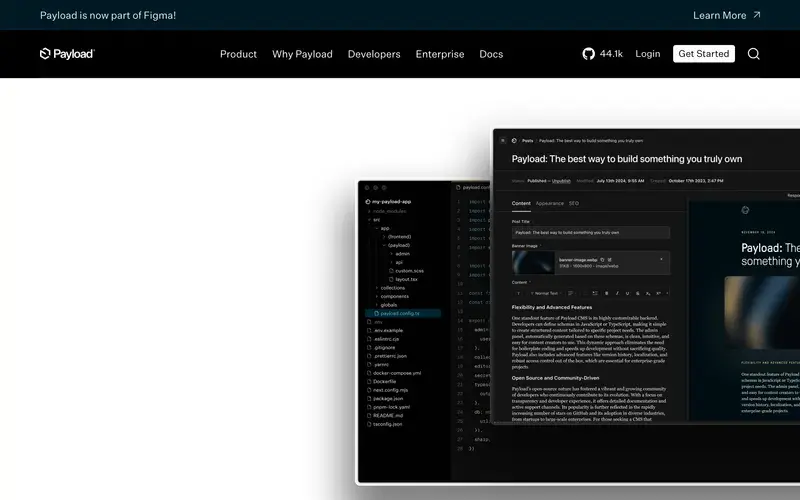
Task: Click the Payload logo in the navbar
Action: coord(67,54)
